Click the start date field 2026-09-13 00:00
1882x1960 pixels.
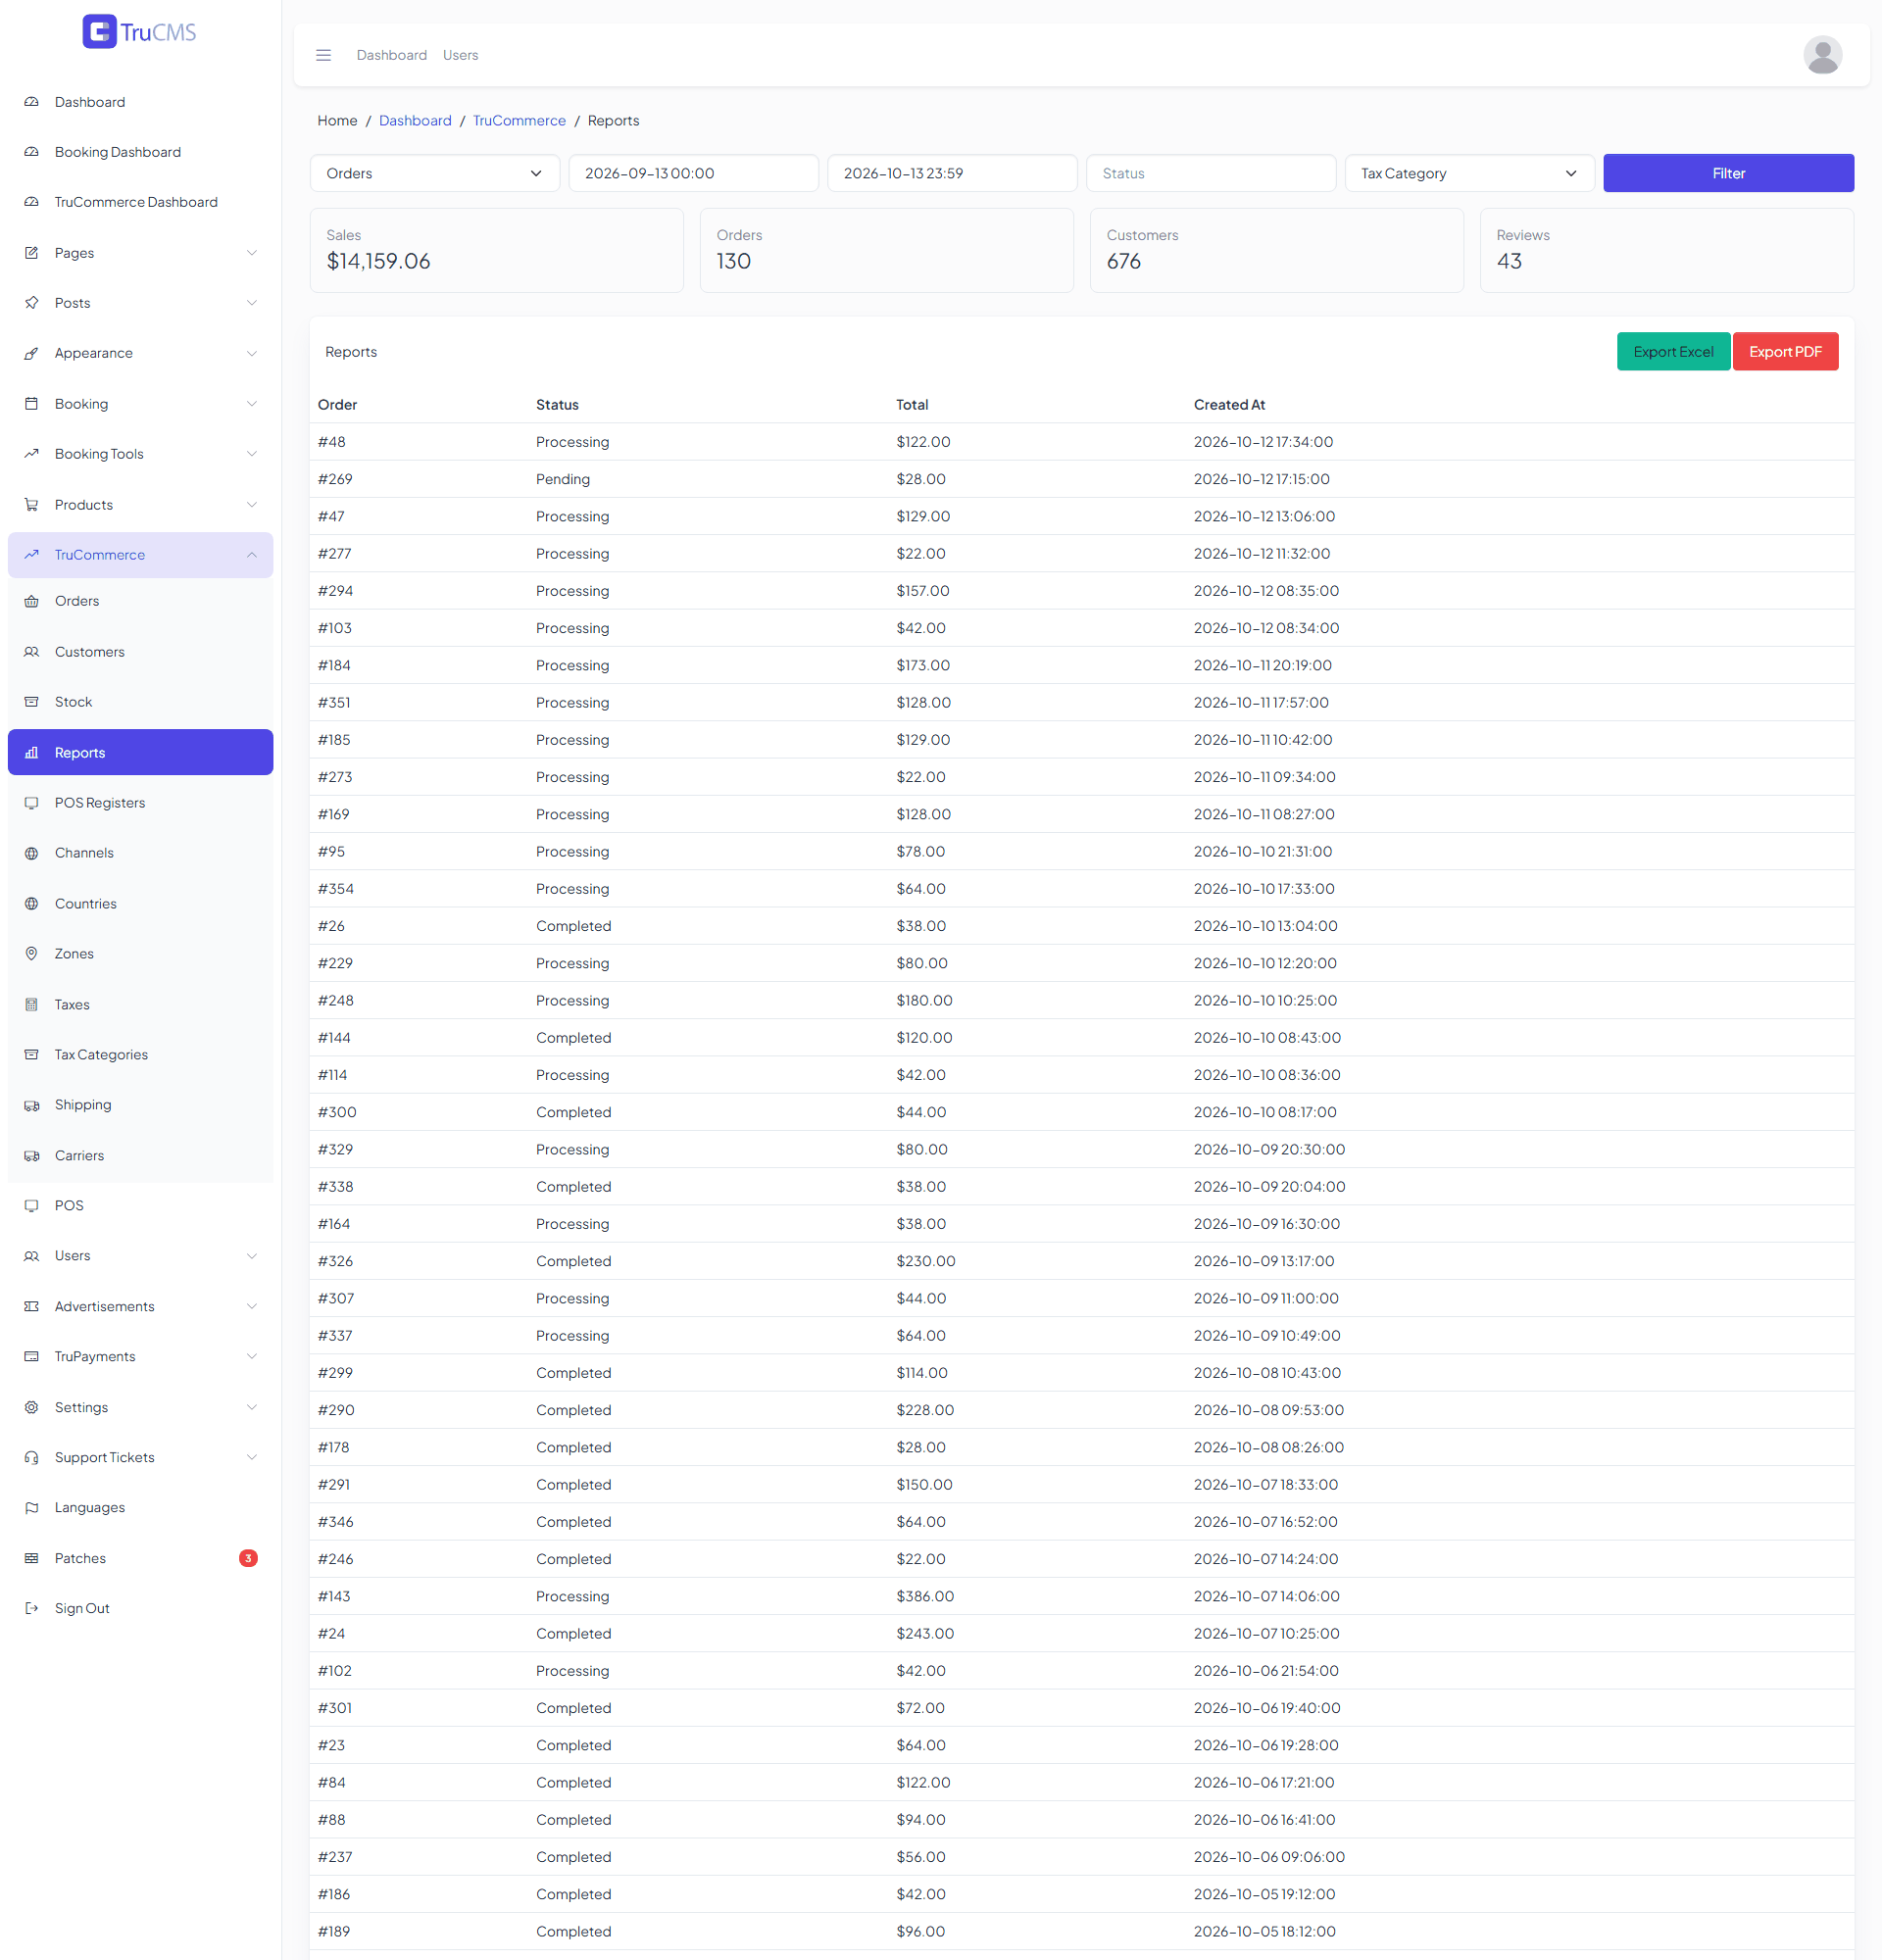[693, 173]
